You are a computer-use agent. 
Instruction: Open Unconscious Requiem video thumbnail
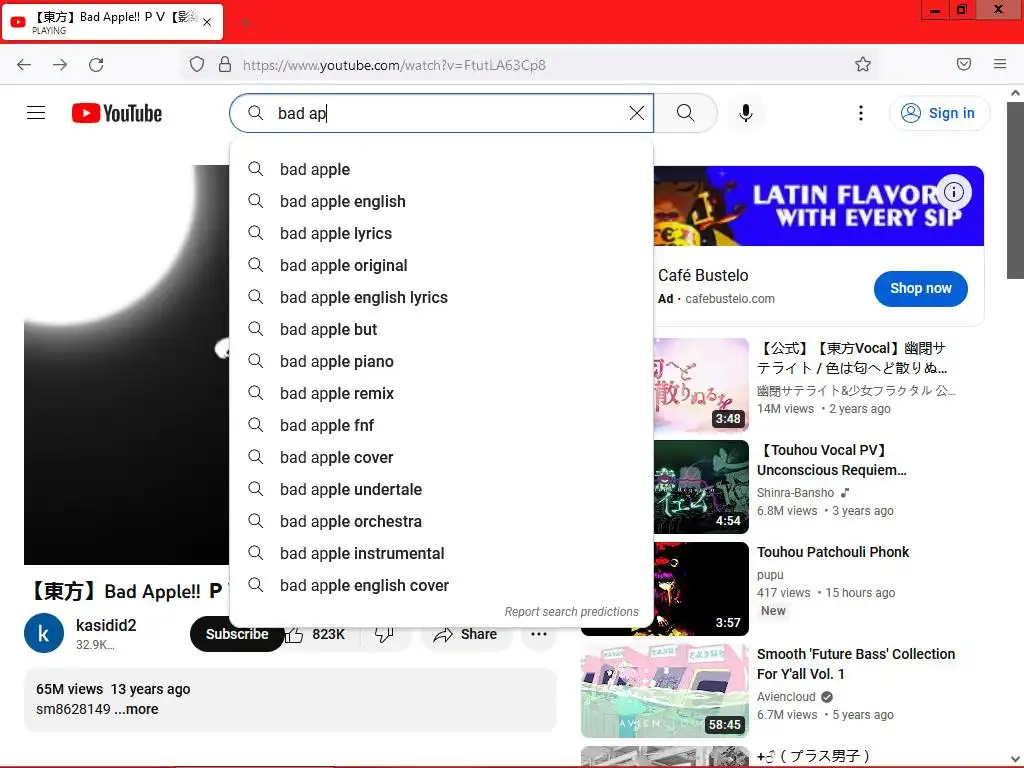(701, 487)
